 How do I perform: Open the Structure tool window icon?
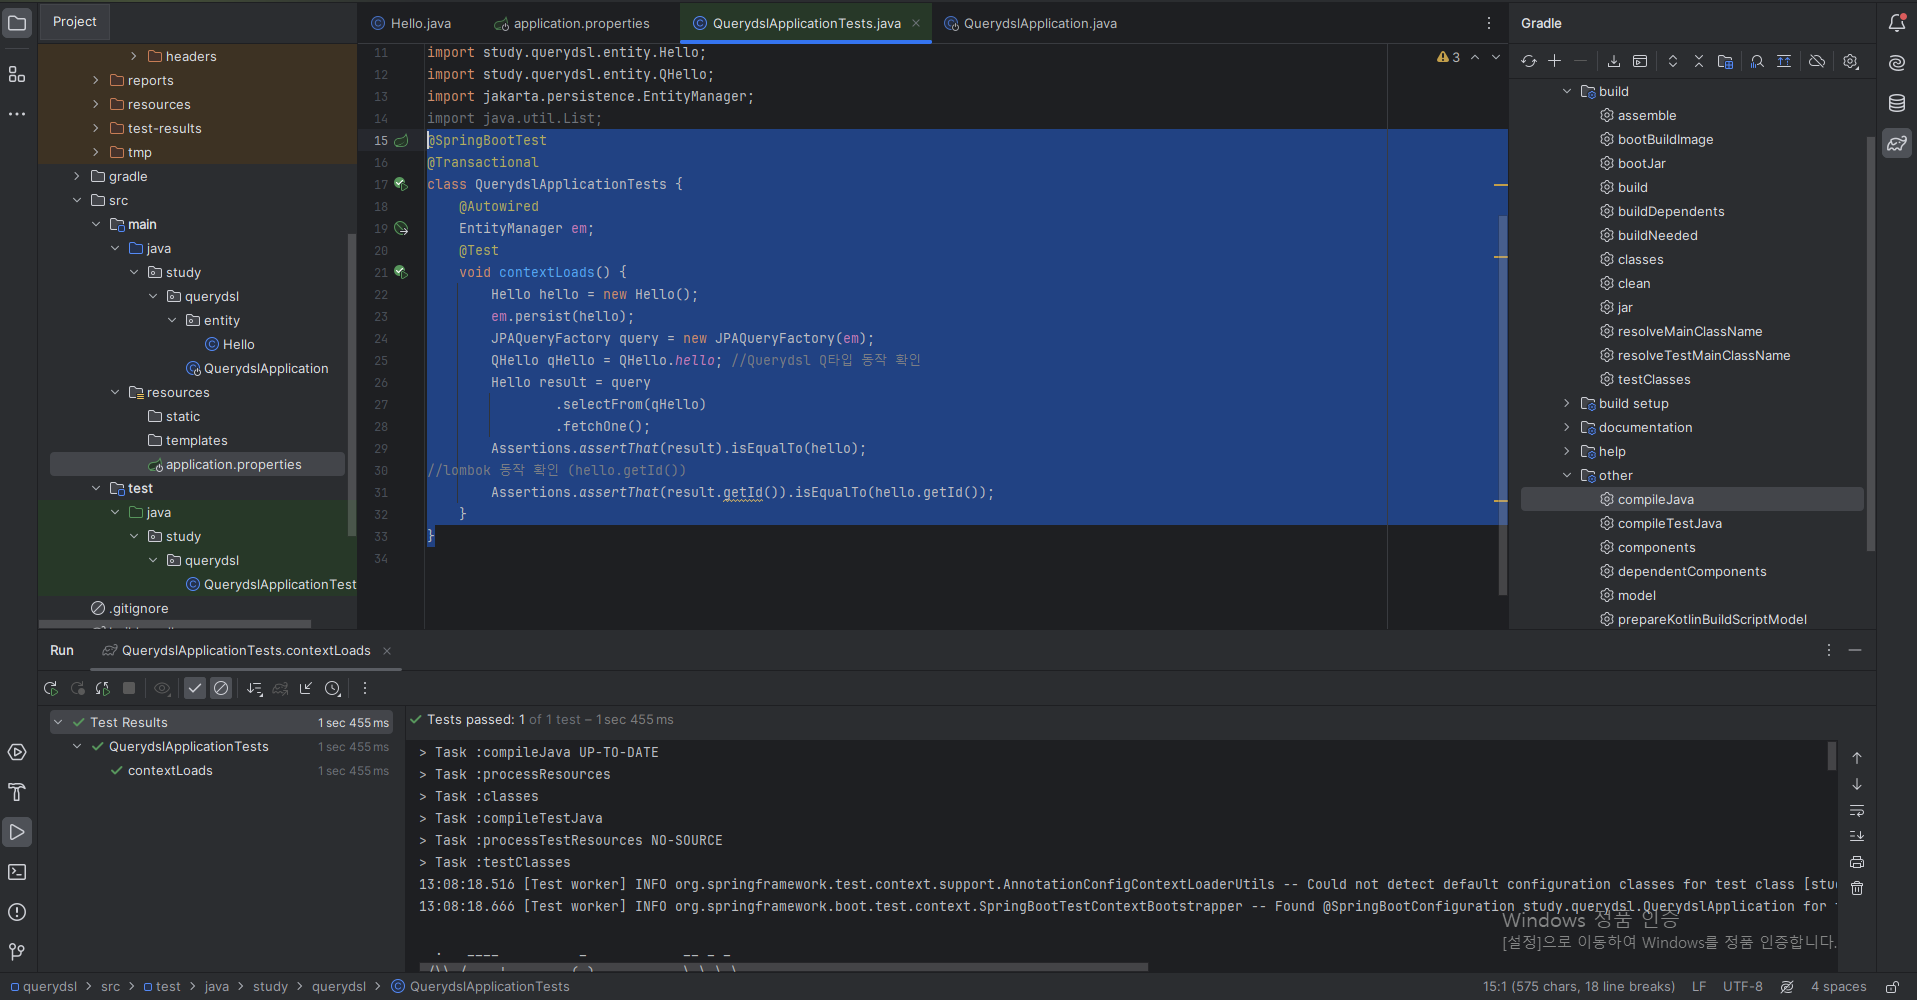tap(17, 74)
